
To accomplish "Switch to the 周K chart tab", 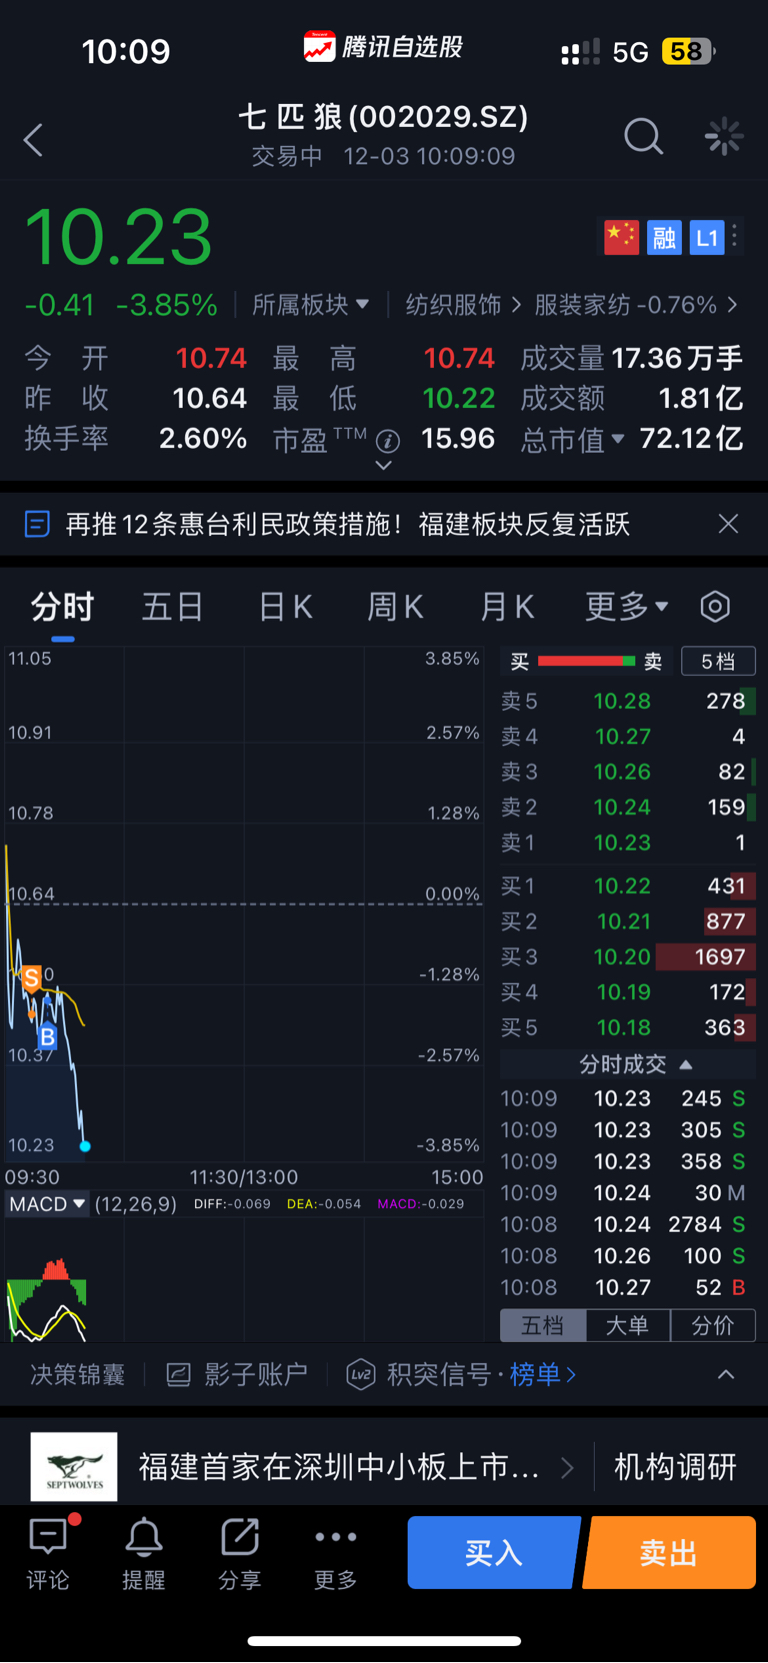I will coord(395,606).
